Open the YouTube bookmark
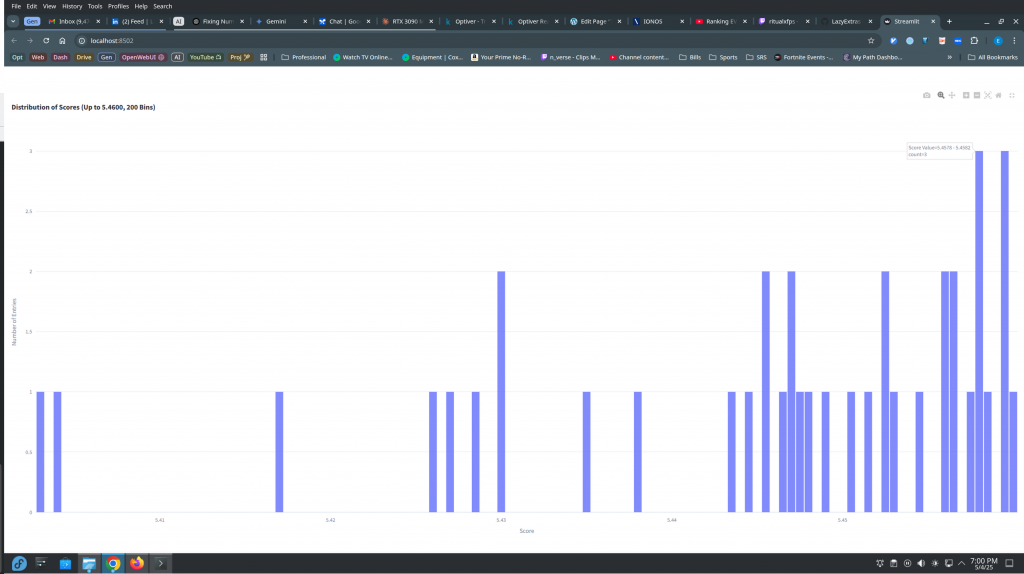This screenshot has width=1024, height=574. pos(205,57)
